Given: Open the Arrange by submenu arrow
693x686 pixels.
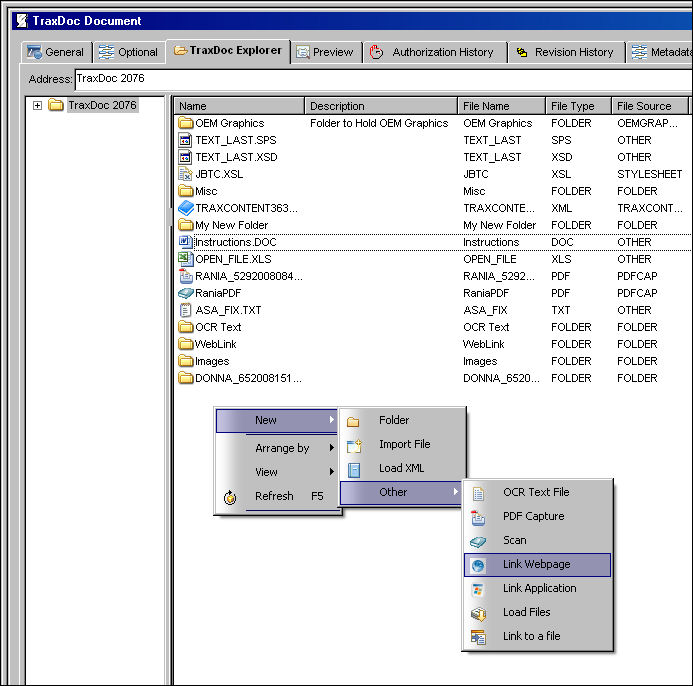Looking at the screenshot, I should (331, 448).
